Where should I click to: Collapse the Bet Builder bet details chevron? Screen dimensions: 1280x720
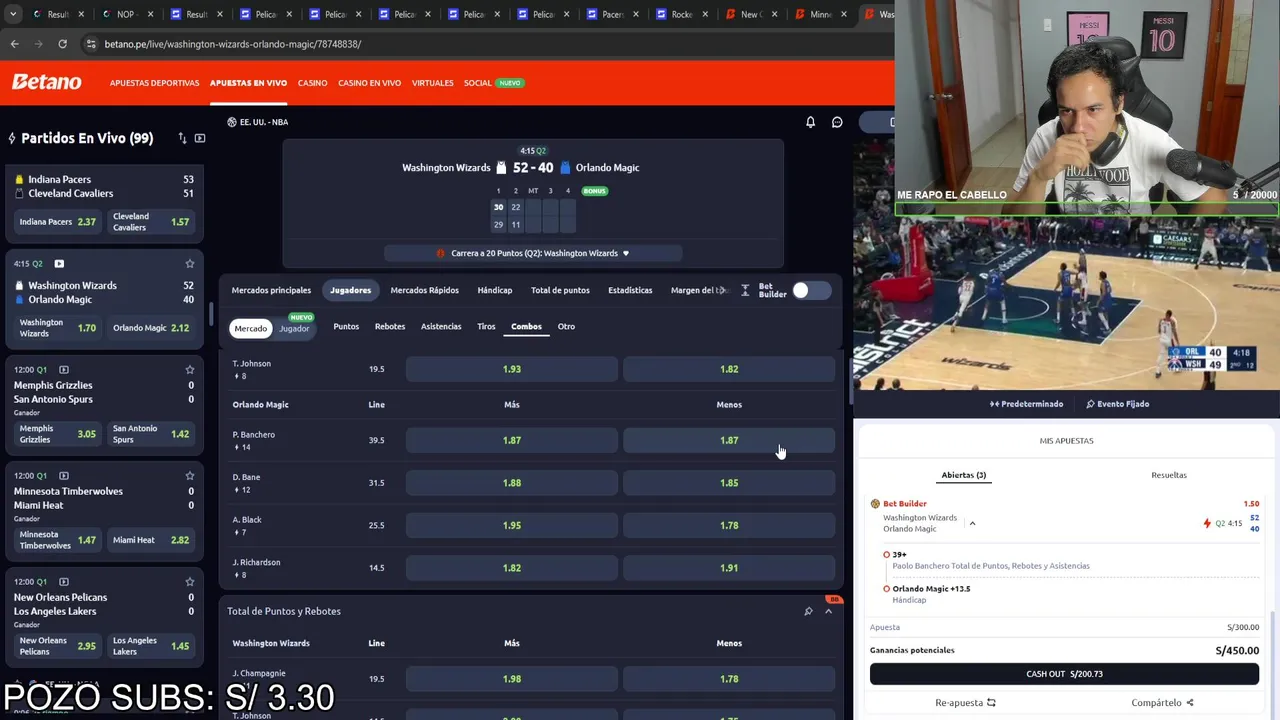click(x=972, y=523)
